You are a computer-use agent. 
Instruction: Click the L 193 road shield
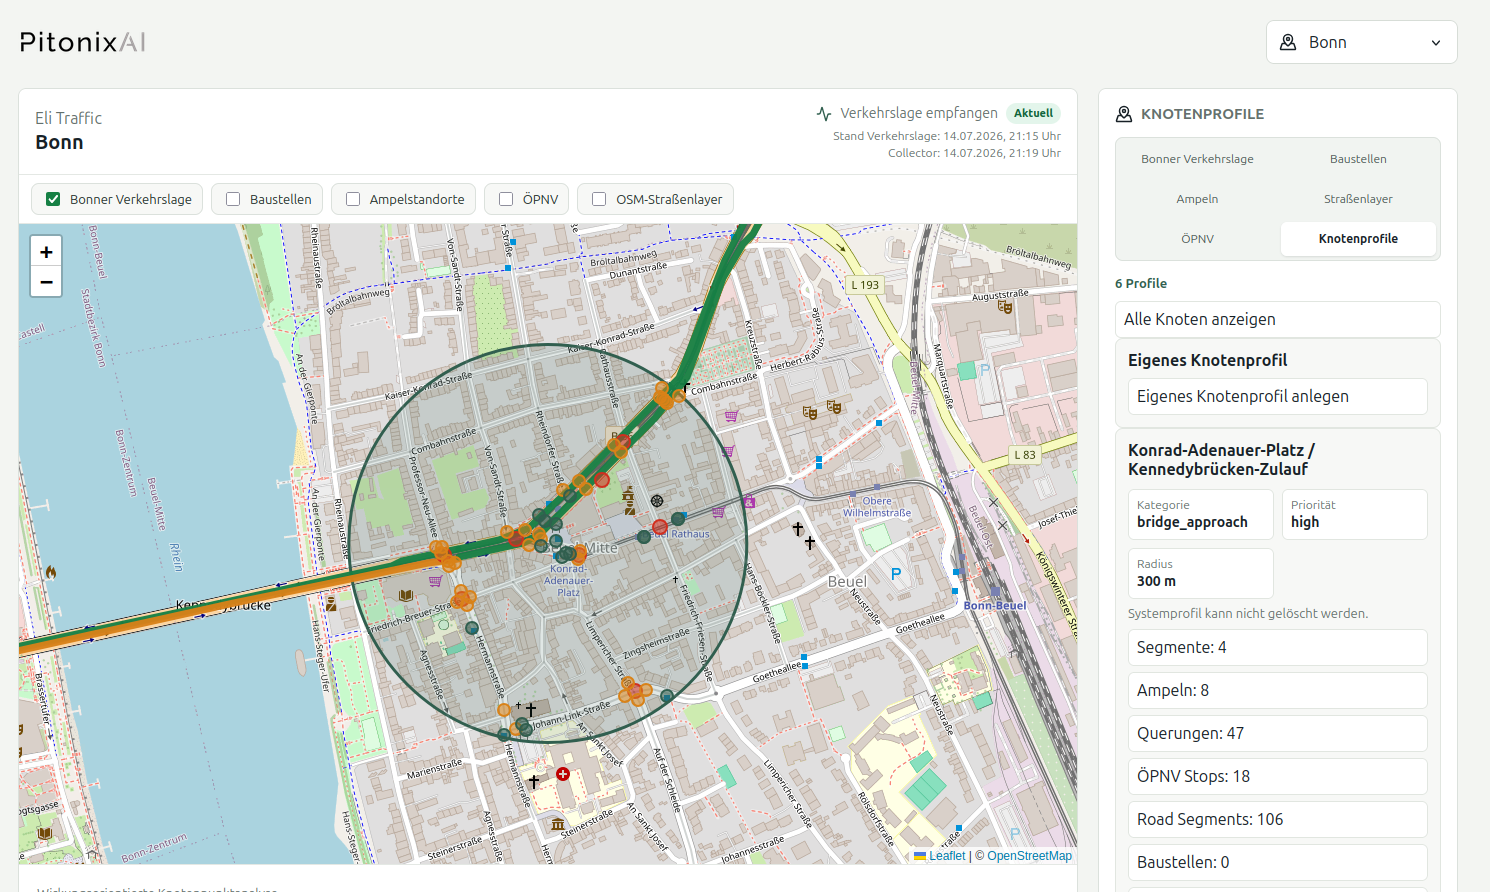click(x=865, y=285)
